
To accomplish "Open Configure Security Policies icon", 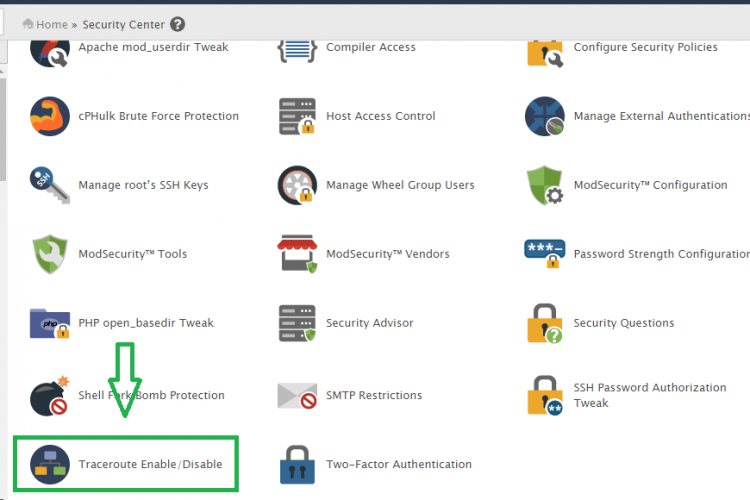I will (545, 54).
